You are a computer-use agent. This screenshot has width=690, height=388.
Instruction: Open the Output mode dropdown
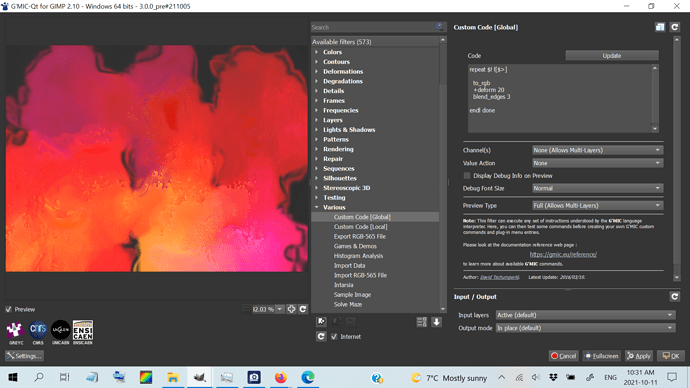point(585,328)
